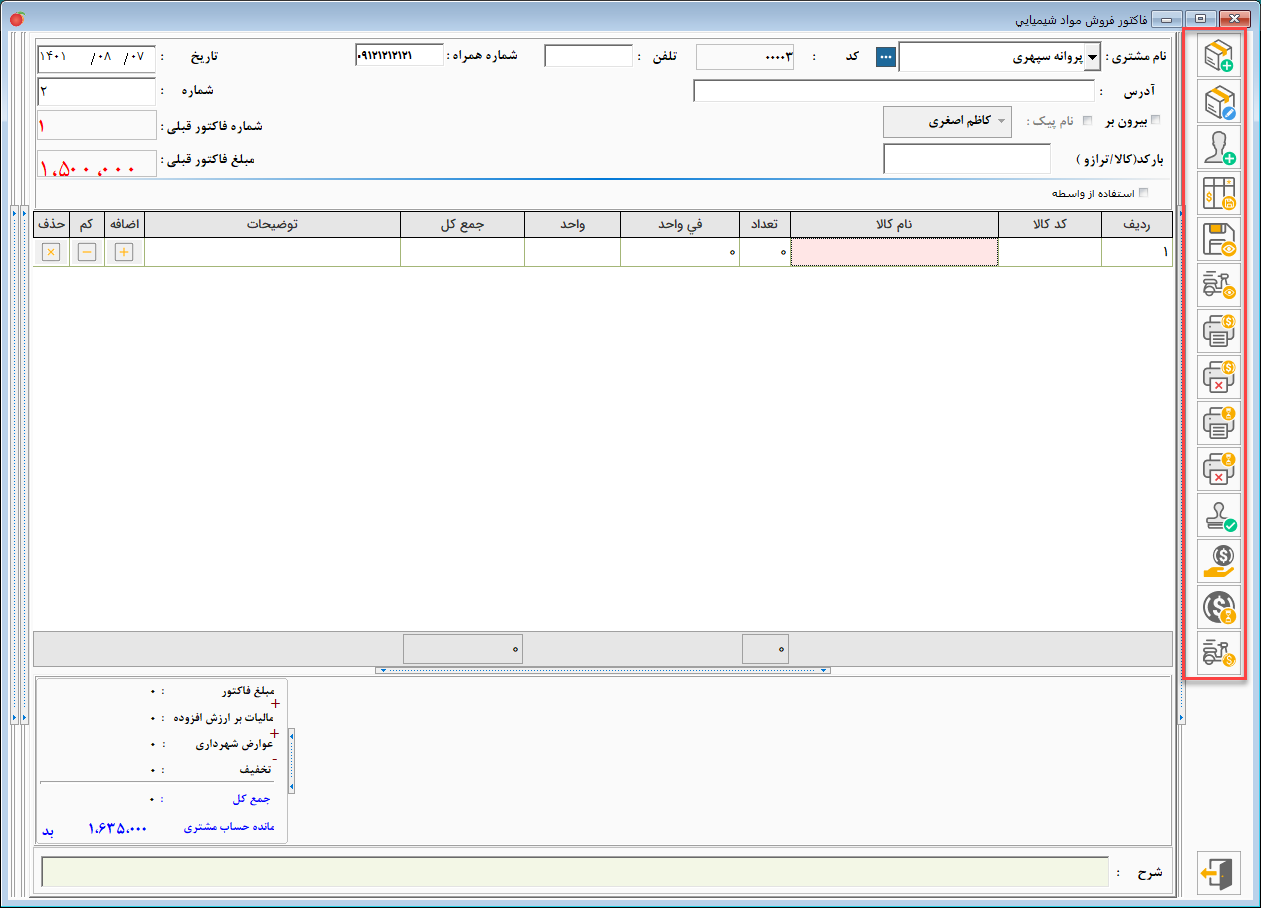Click the scooter with dollar coin icon
The height and width of the screenshot is (908, 1261).
pos(1218,654)
